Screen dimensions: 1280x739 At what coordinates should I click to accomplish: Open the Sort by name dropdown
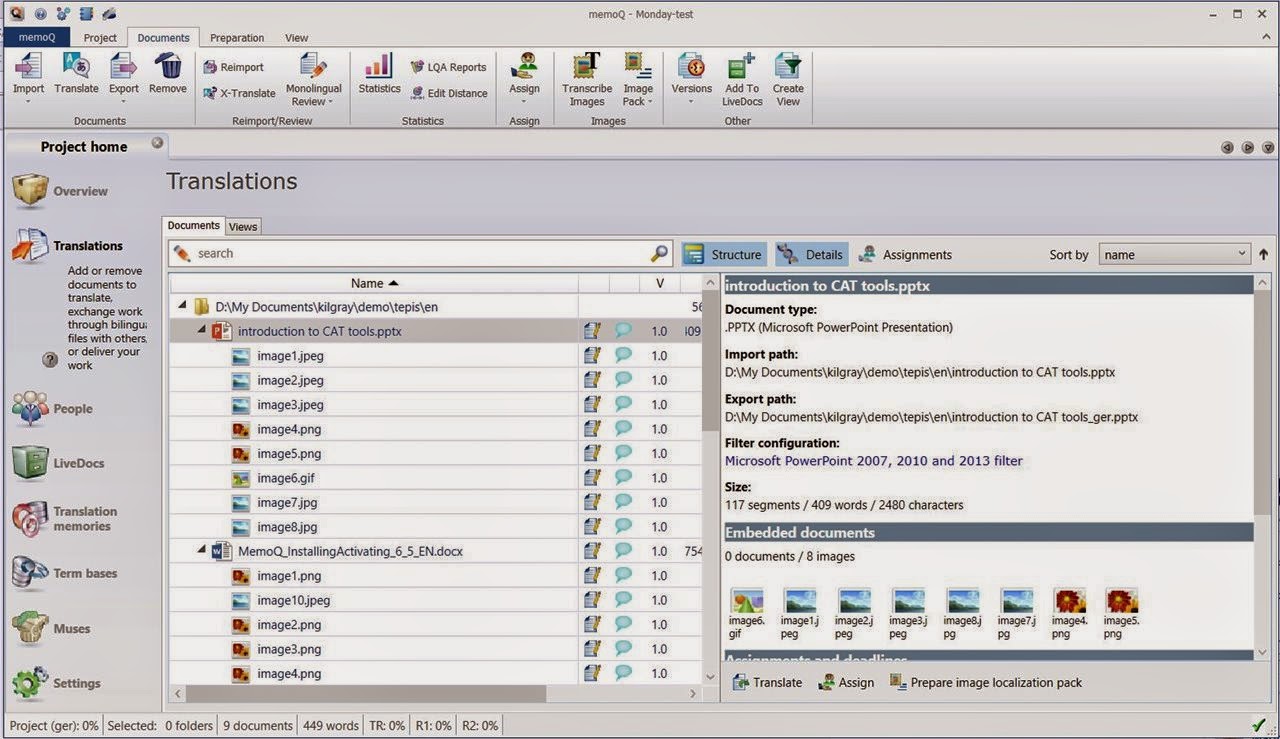click(1175, 254)
